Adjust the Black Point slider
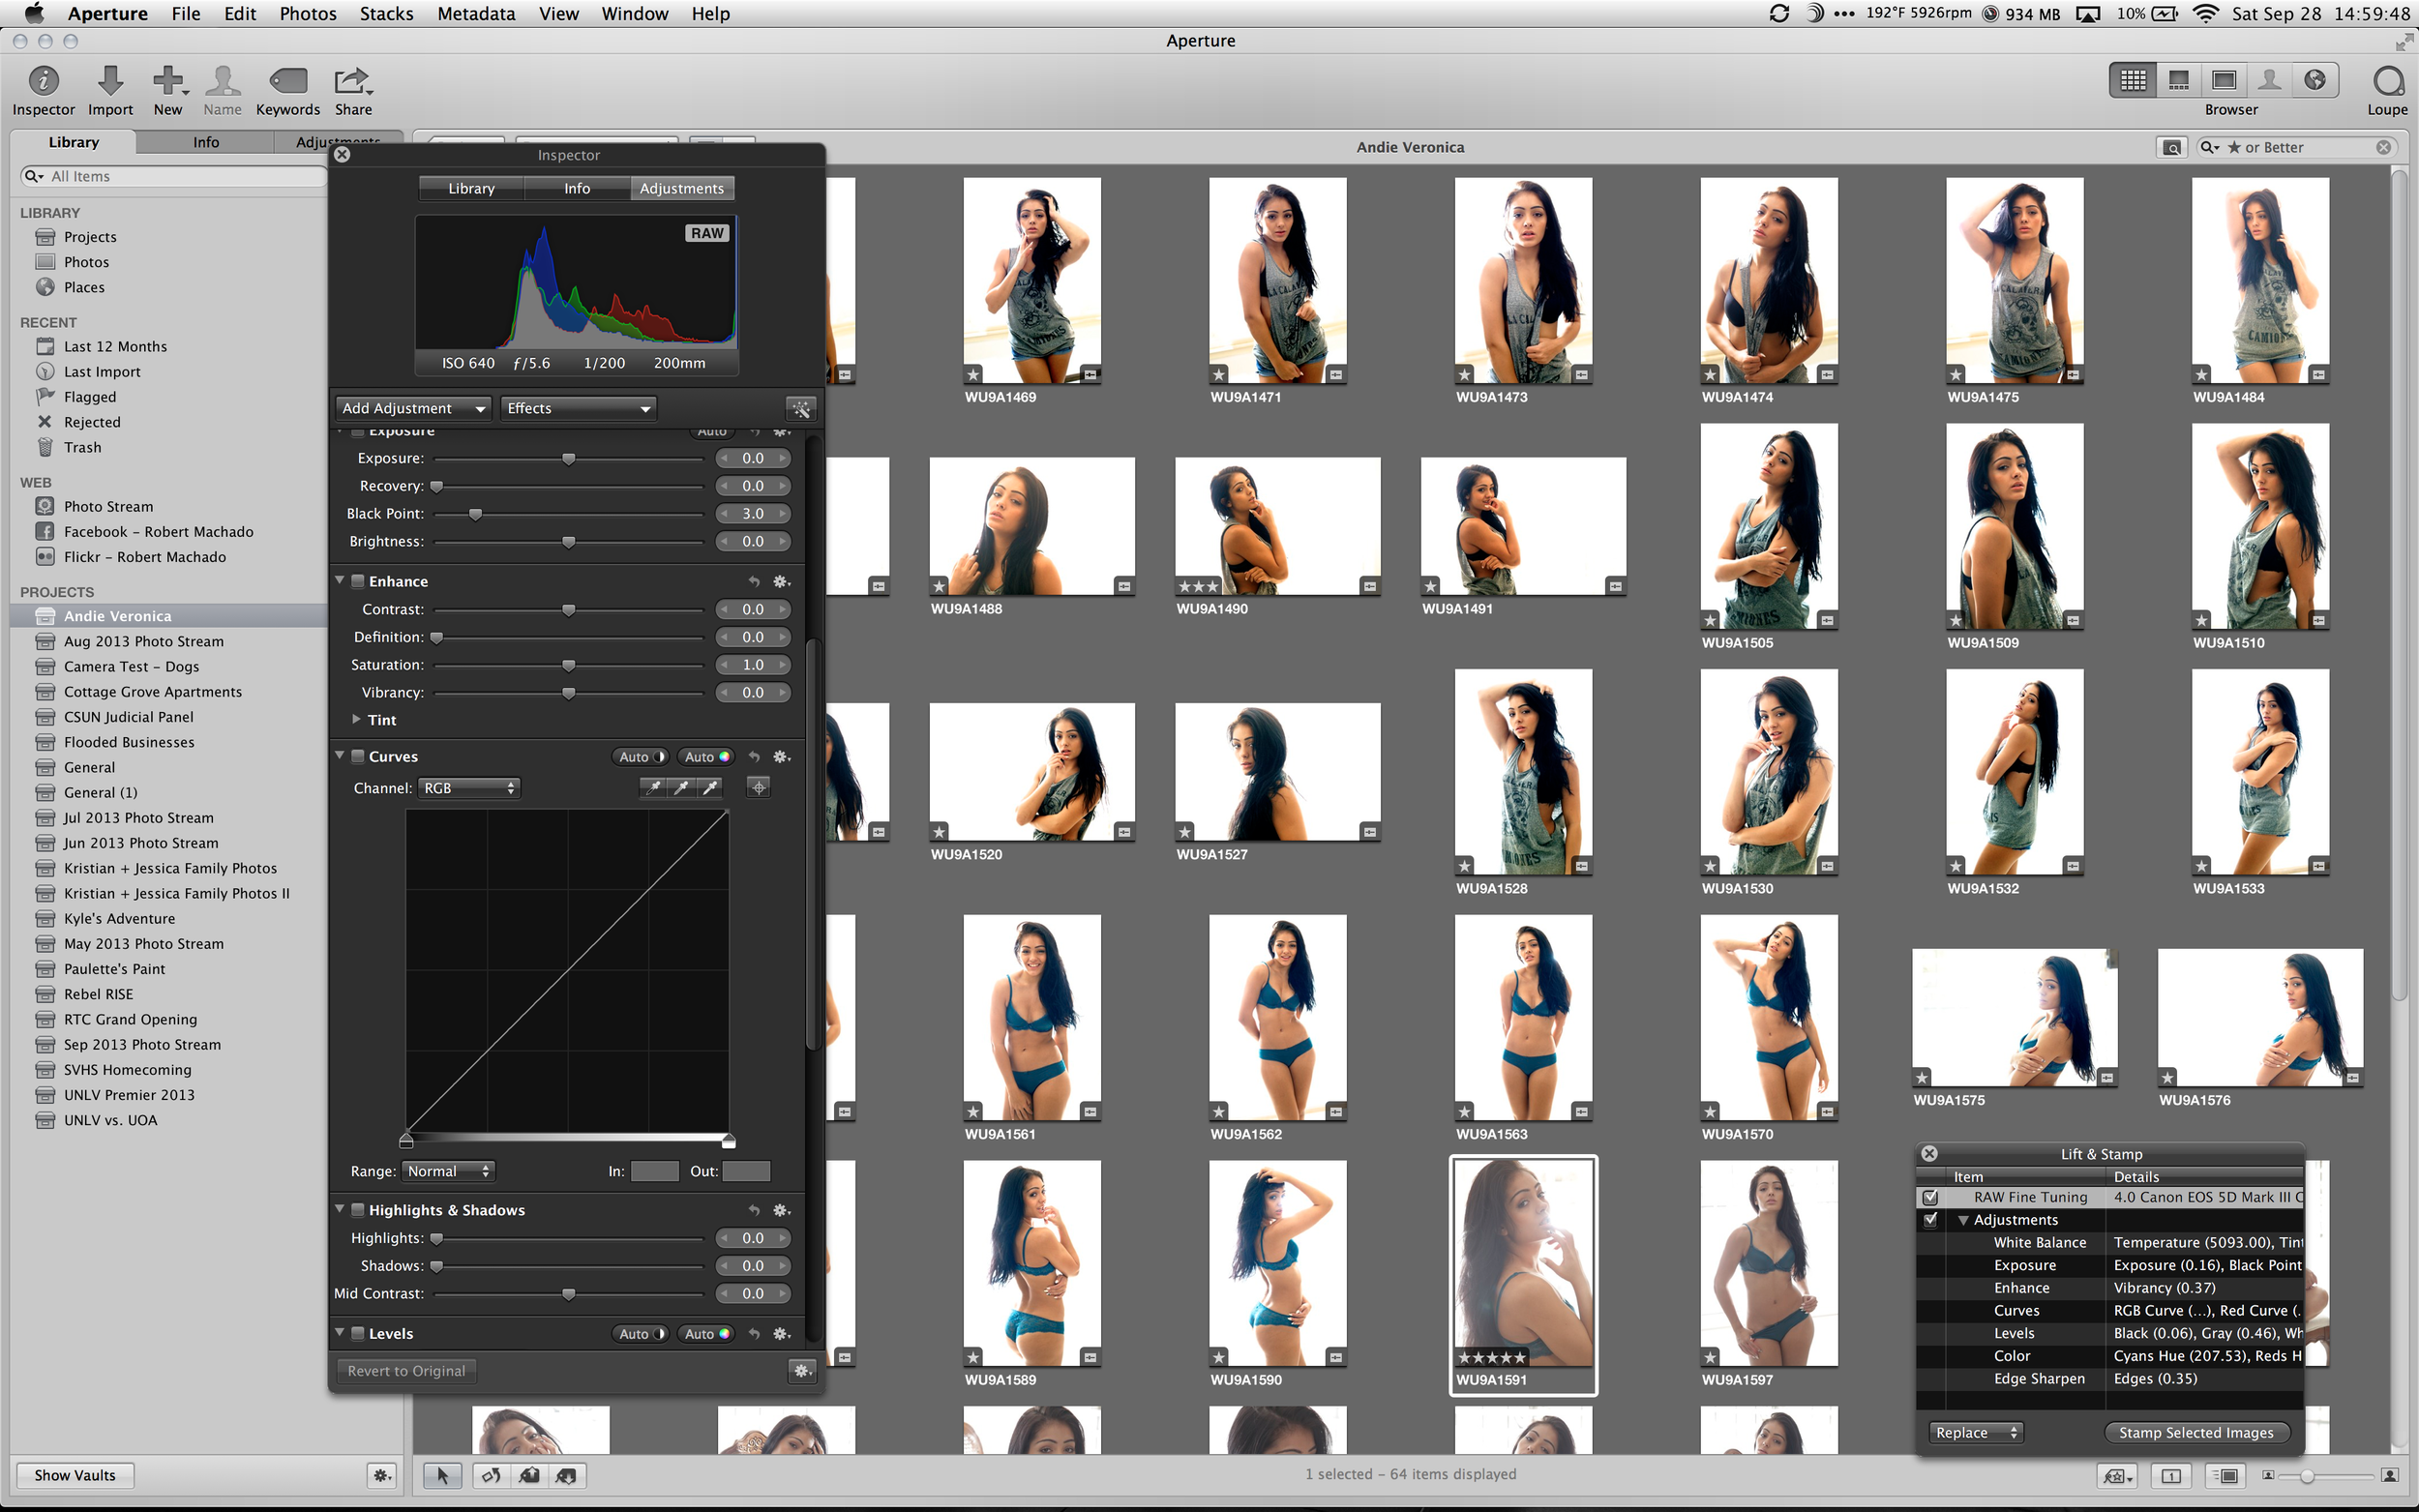Viewport: 2419px width, 1512px height. [x=475, y=514]
